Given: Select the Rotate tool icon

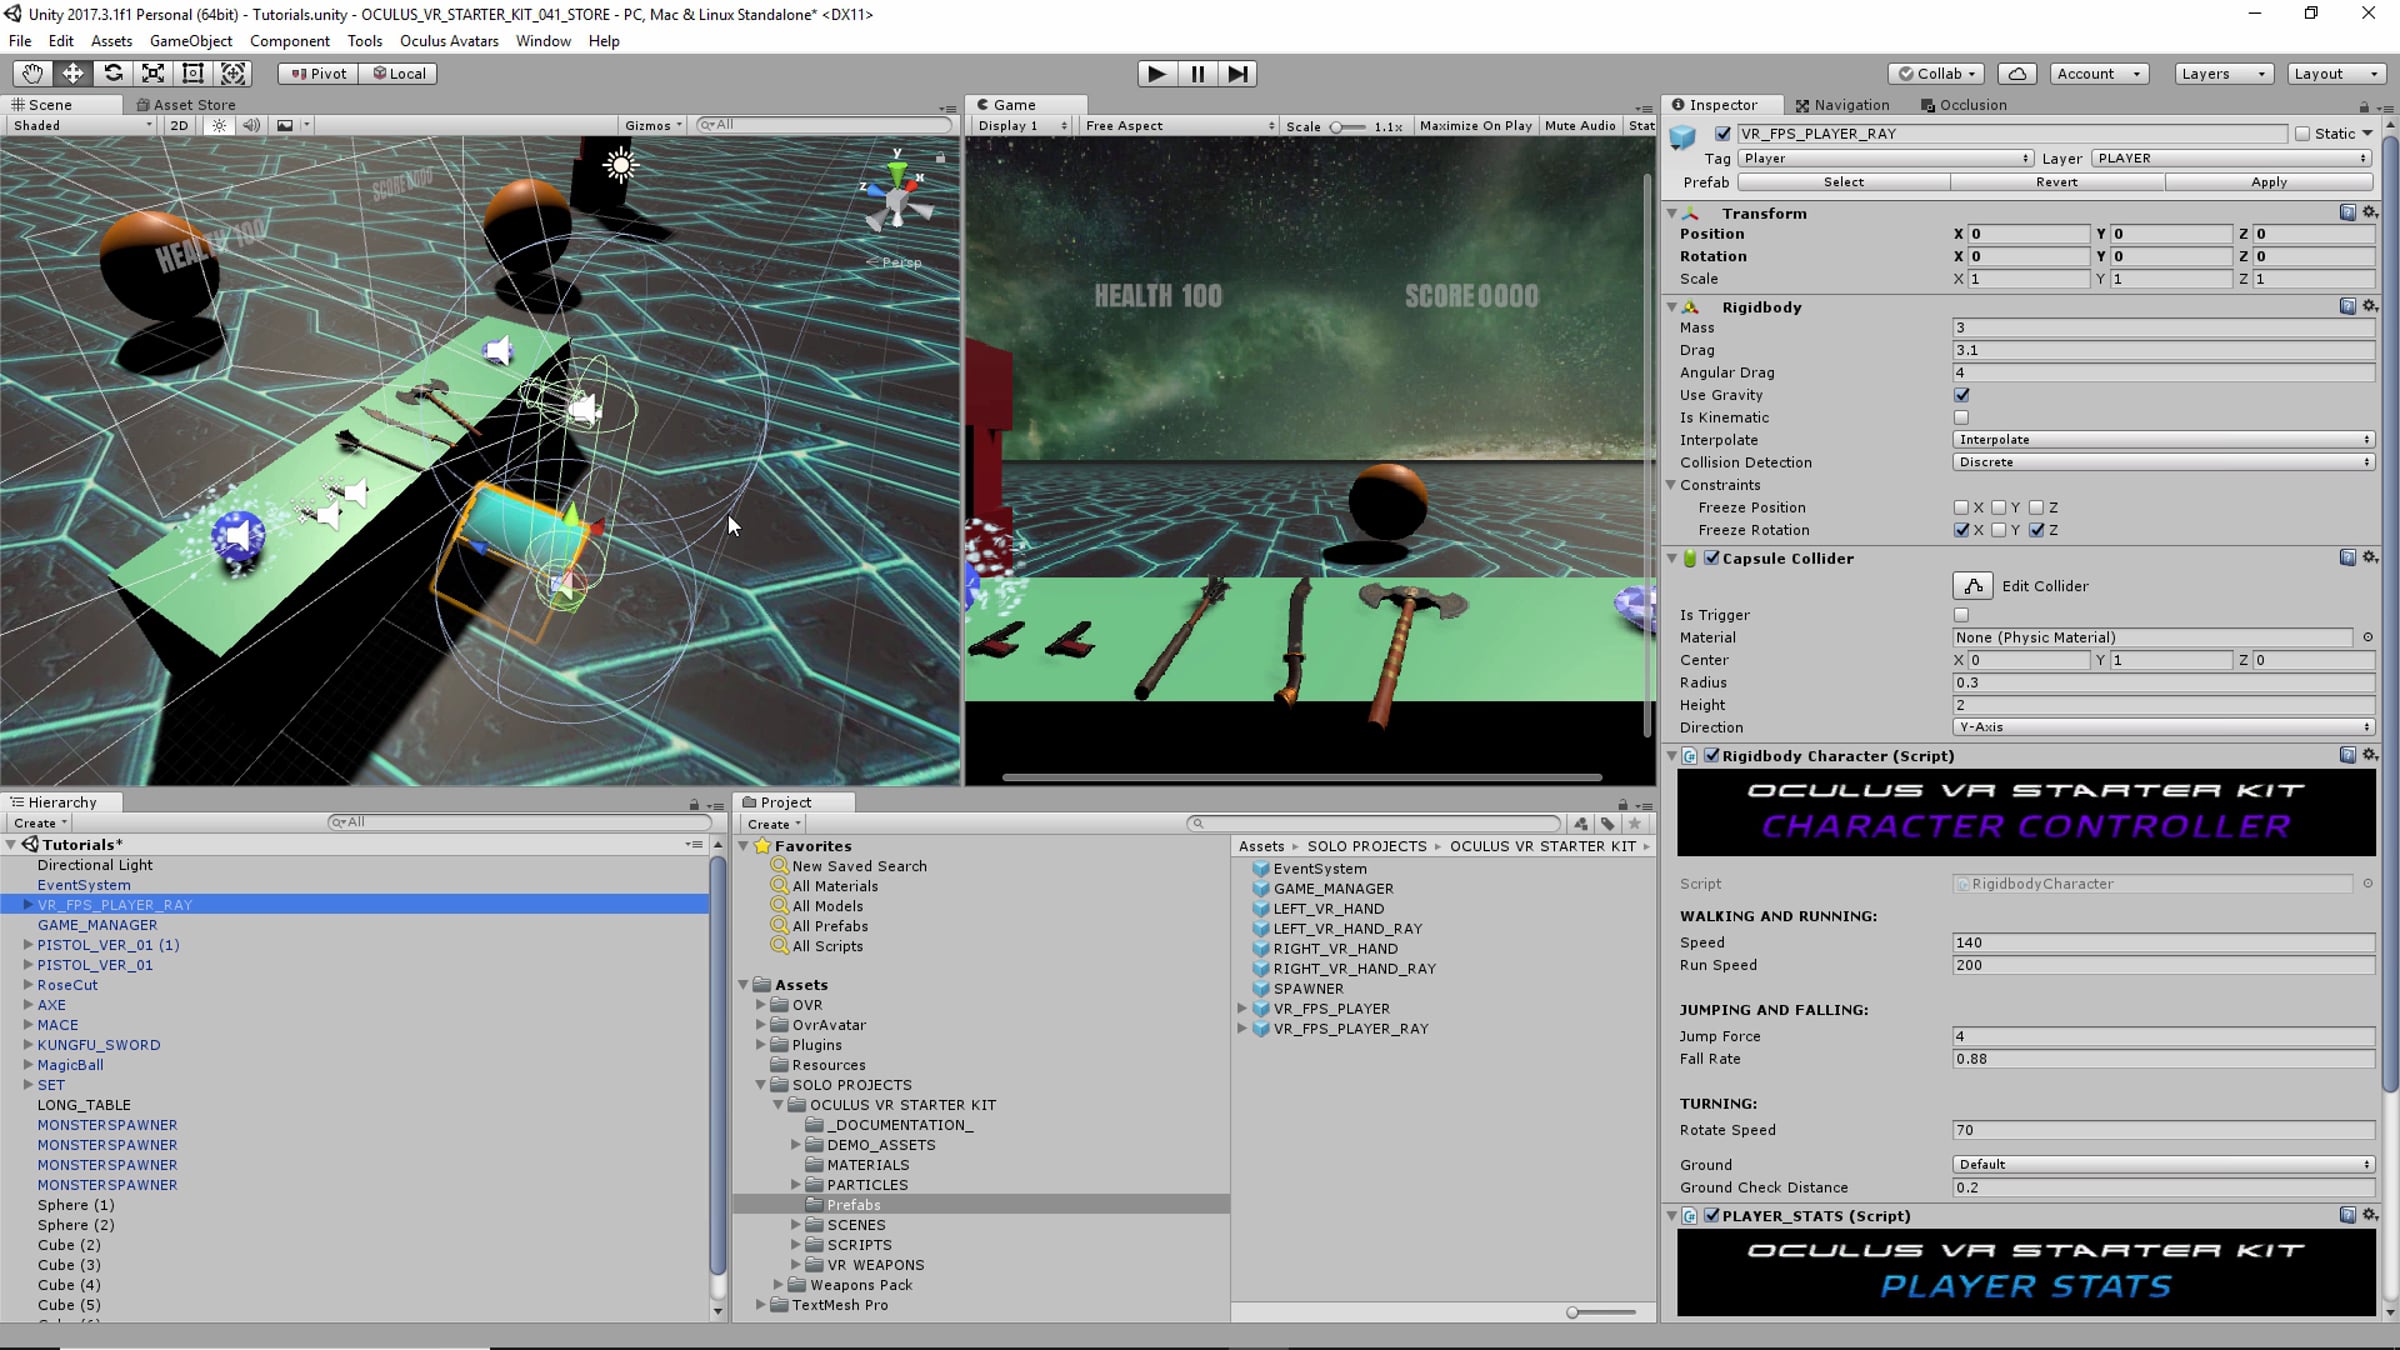Looking at the screenshot, I should 113,73.
